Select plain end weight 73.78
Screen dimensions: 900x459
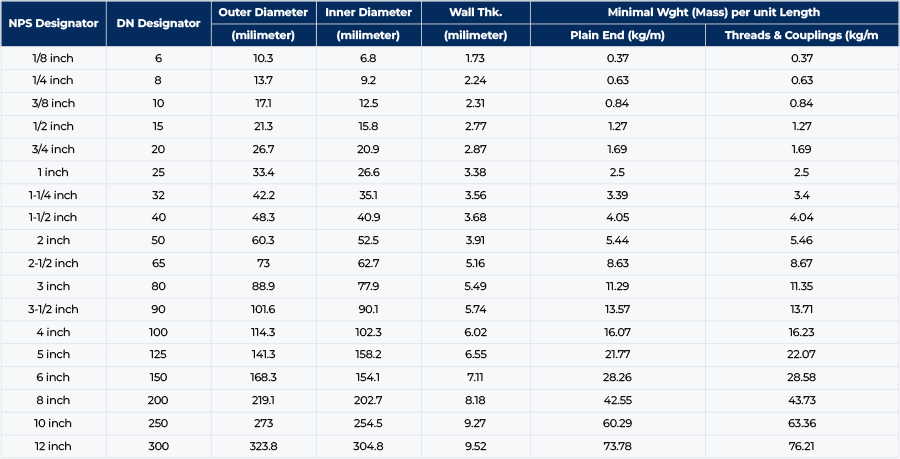[x=617, y=446]
